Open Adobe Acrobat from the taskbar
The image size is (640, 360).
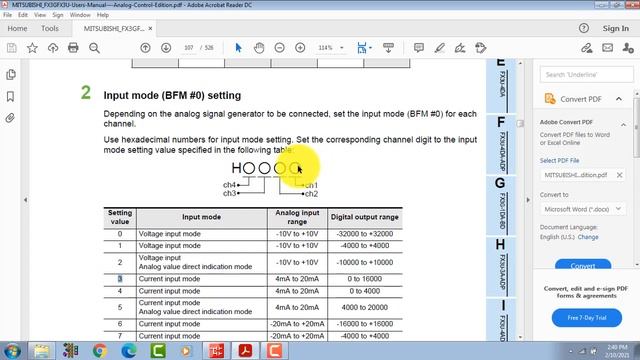(245, 351)
